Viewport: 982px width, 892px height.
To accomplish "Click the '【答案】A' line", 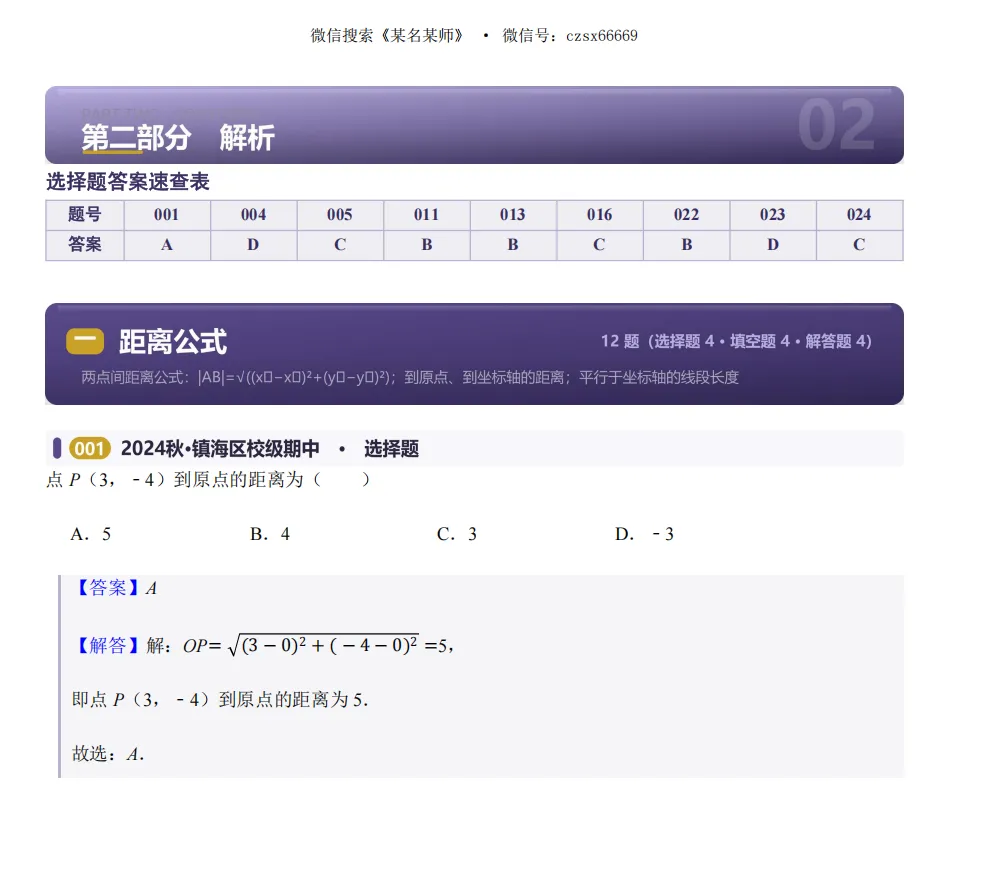I will (x=115, y=588).
